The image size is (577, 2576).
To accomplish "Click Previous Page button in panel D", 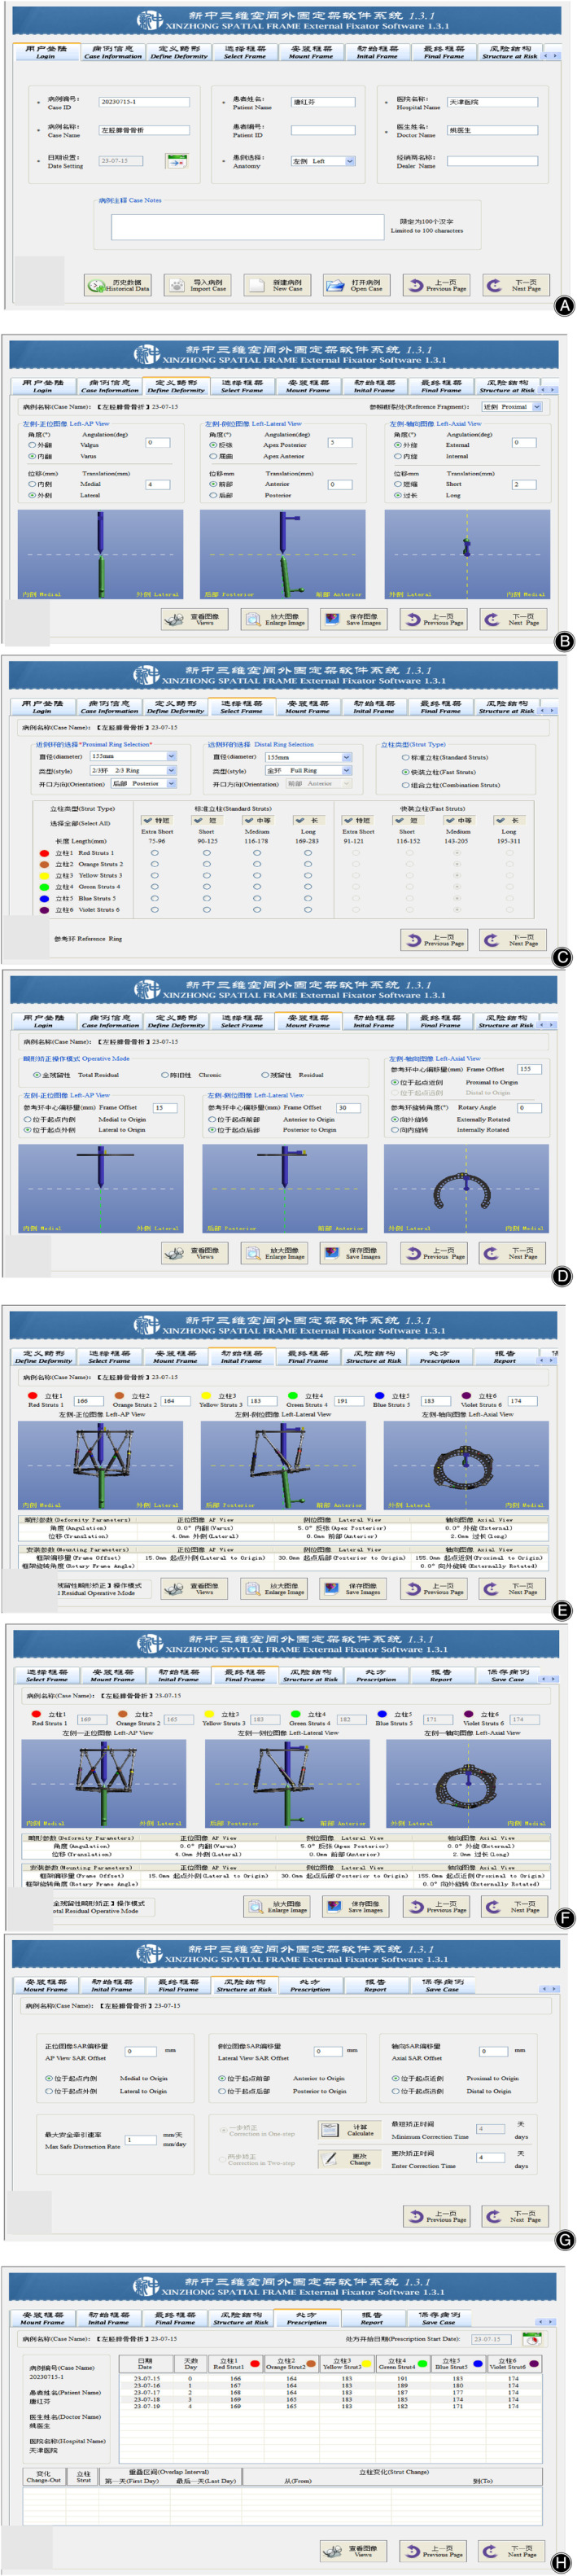I will [x=433, y=1253].
